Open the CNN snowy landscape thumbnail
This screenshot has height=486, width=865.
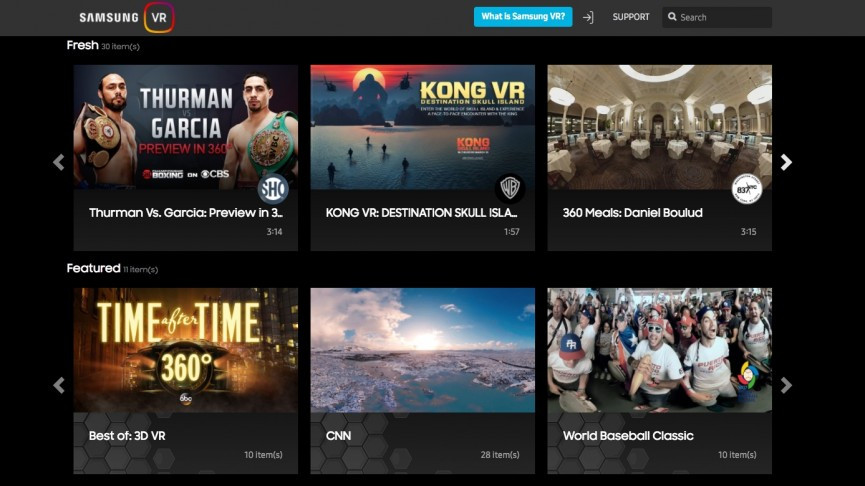(423, 350)
